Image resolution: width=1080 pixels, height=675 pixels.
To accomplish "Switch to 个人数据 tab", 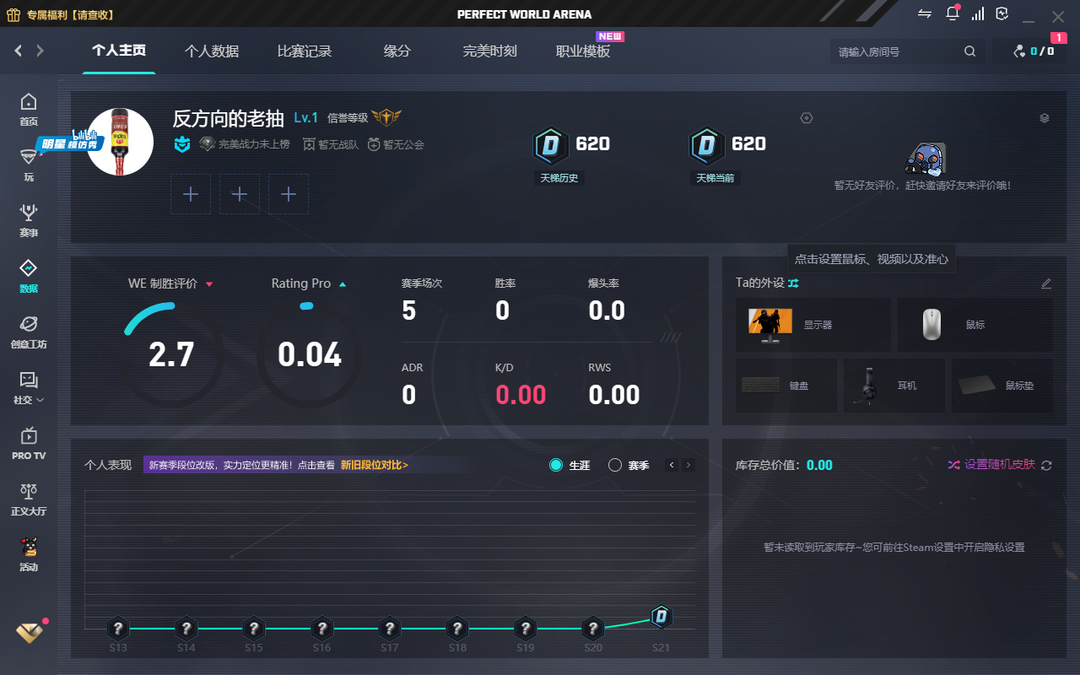I will 211,51.
